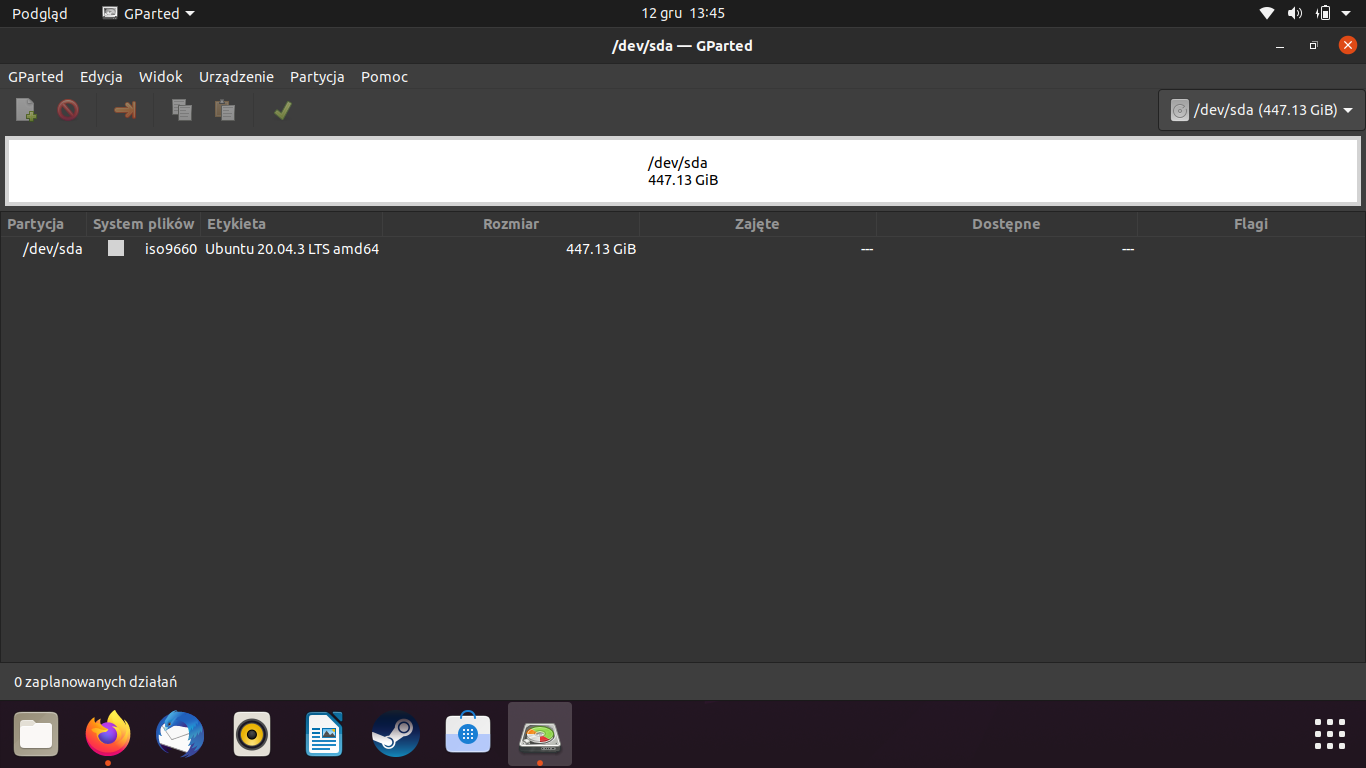The height and width of the screenshot is (768, 1366).
Task: Open the Partycja menu
Action: click(317, 77)
